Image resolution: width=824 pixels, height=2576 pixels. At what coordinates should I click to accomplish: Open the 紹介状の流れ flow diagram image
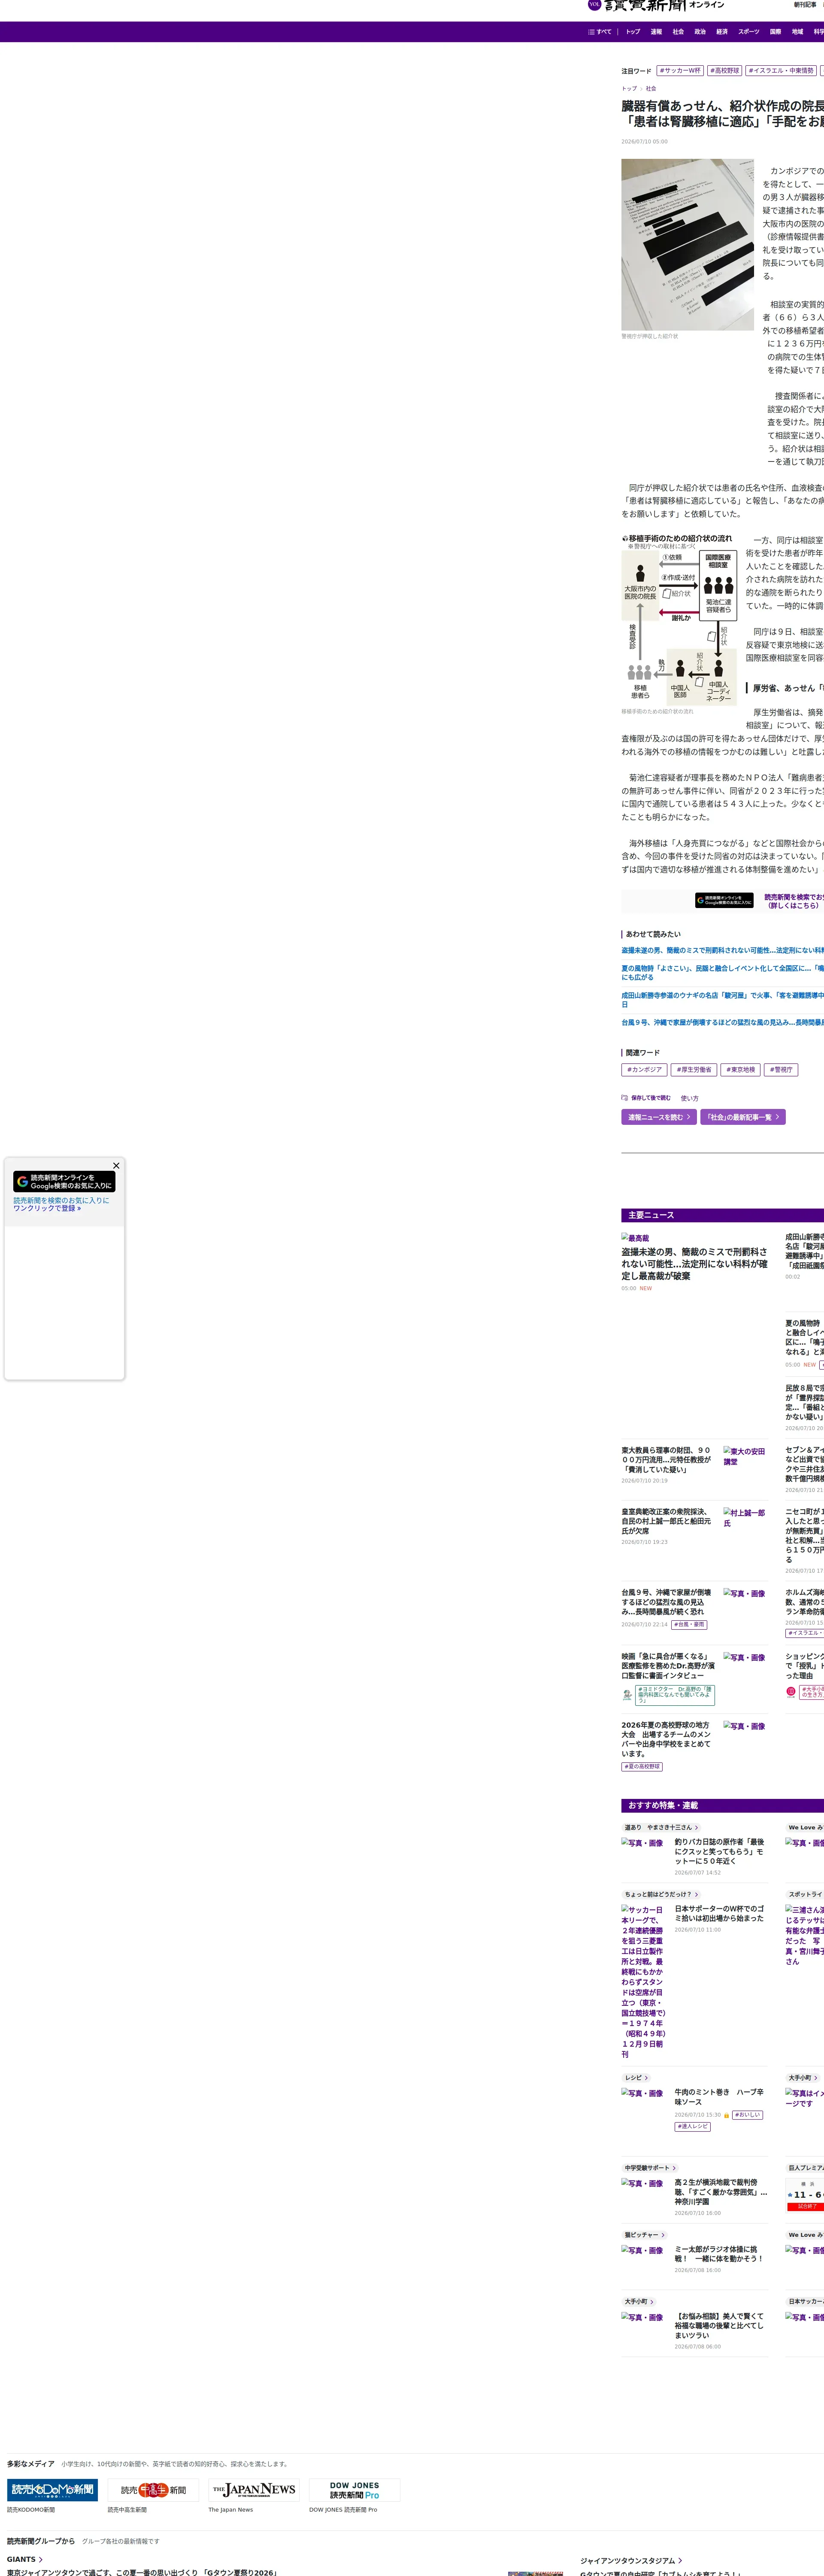pos(679,620)
